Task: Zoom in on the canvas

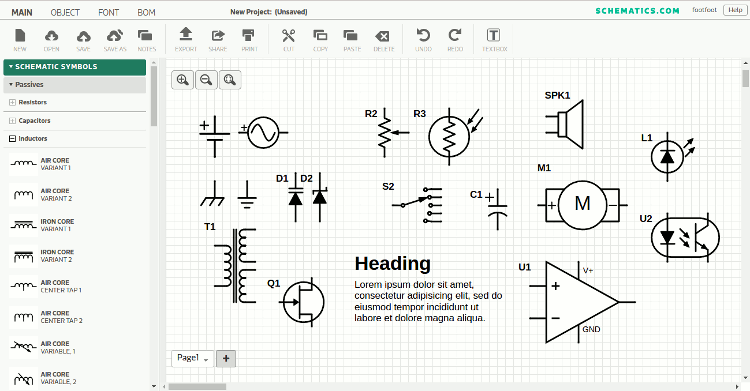Action: [183, 80]
